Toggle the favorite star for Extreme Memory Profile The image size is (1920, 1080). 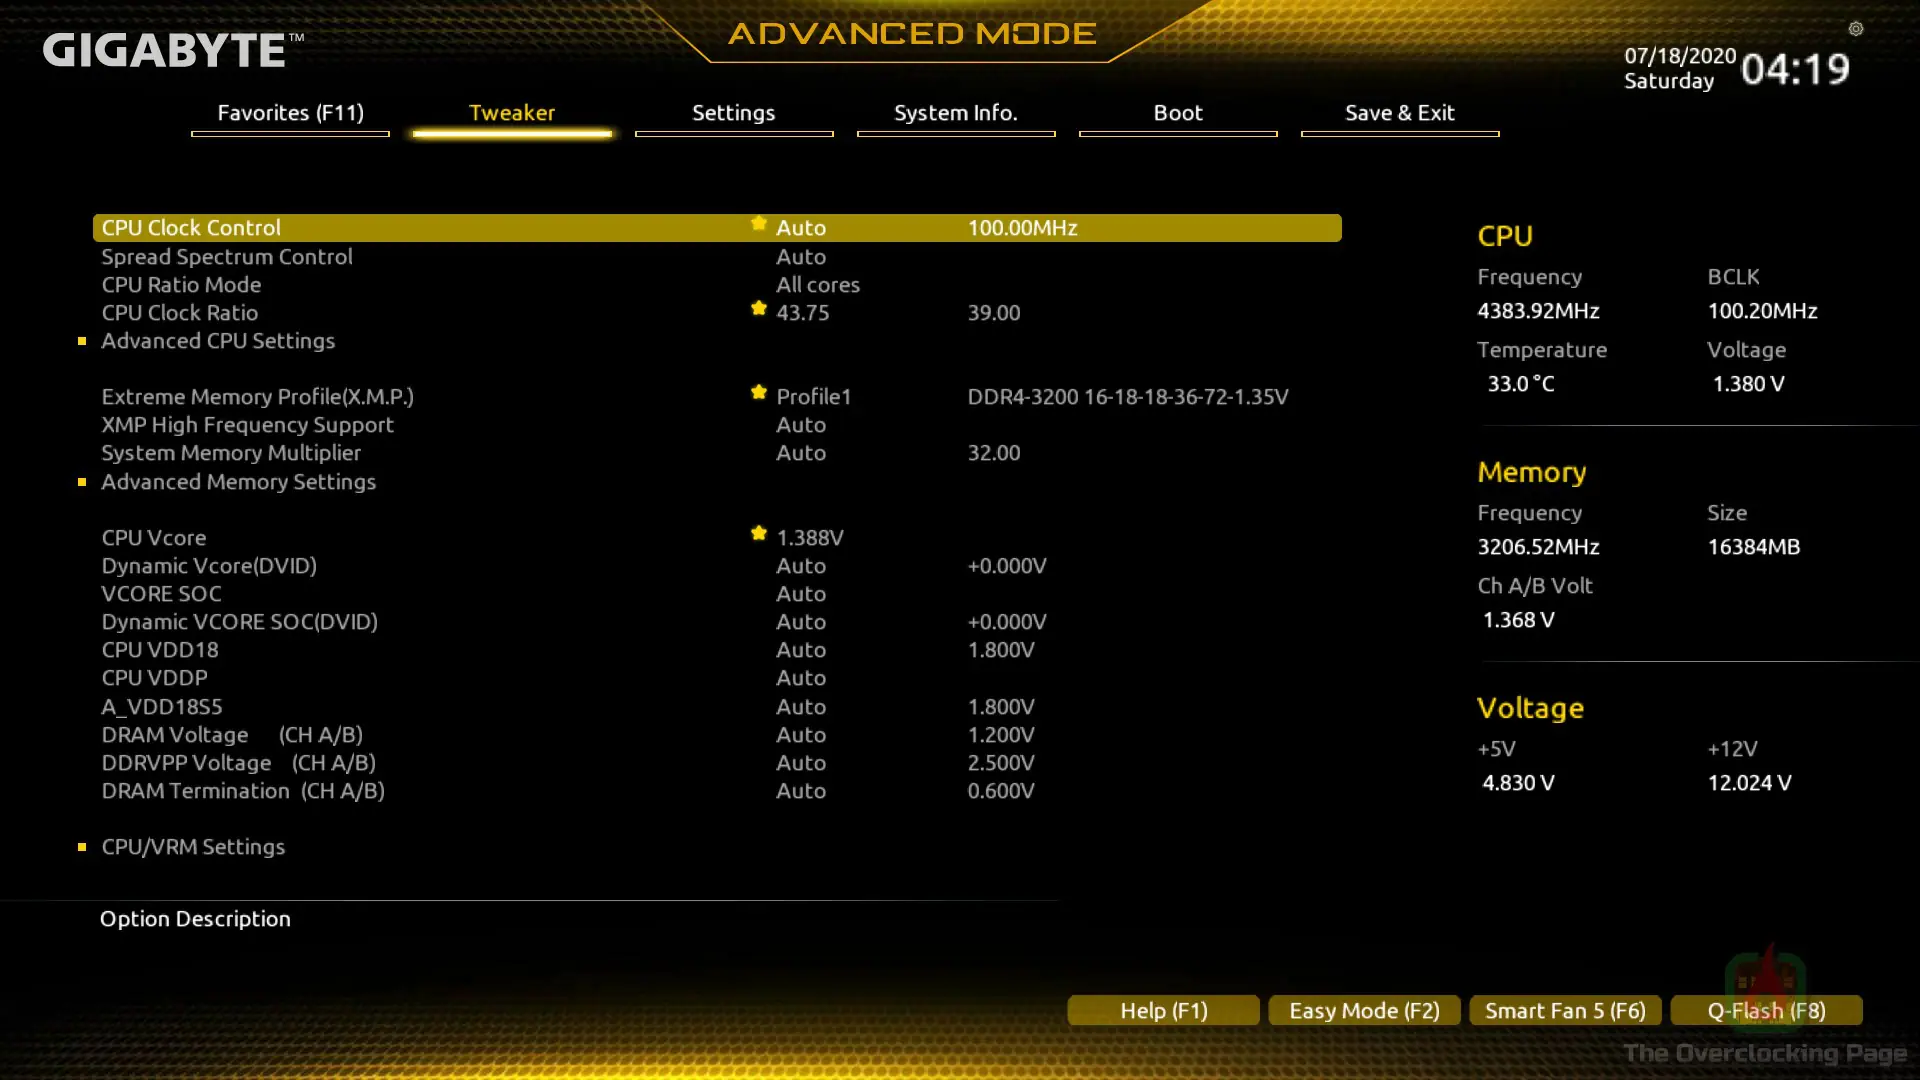pos(758,393)
